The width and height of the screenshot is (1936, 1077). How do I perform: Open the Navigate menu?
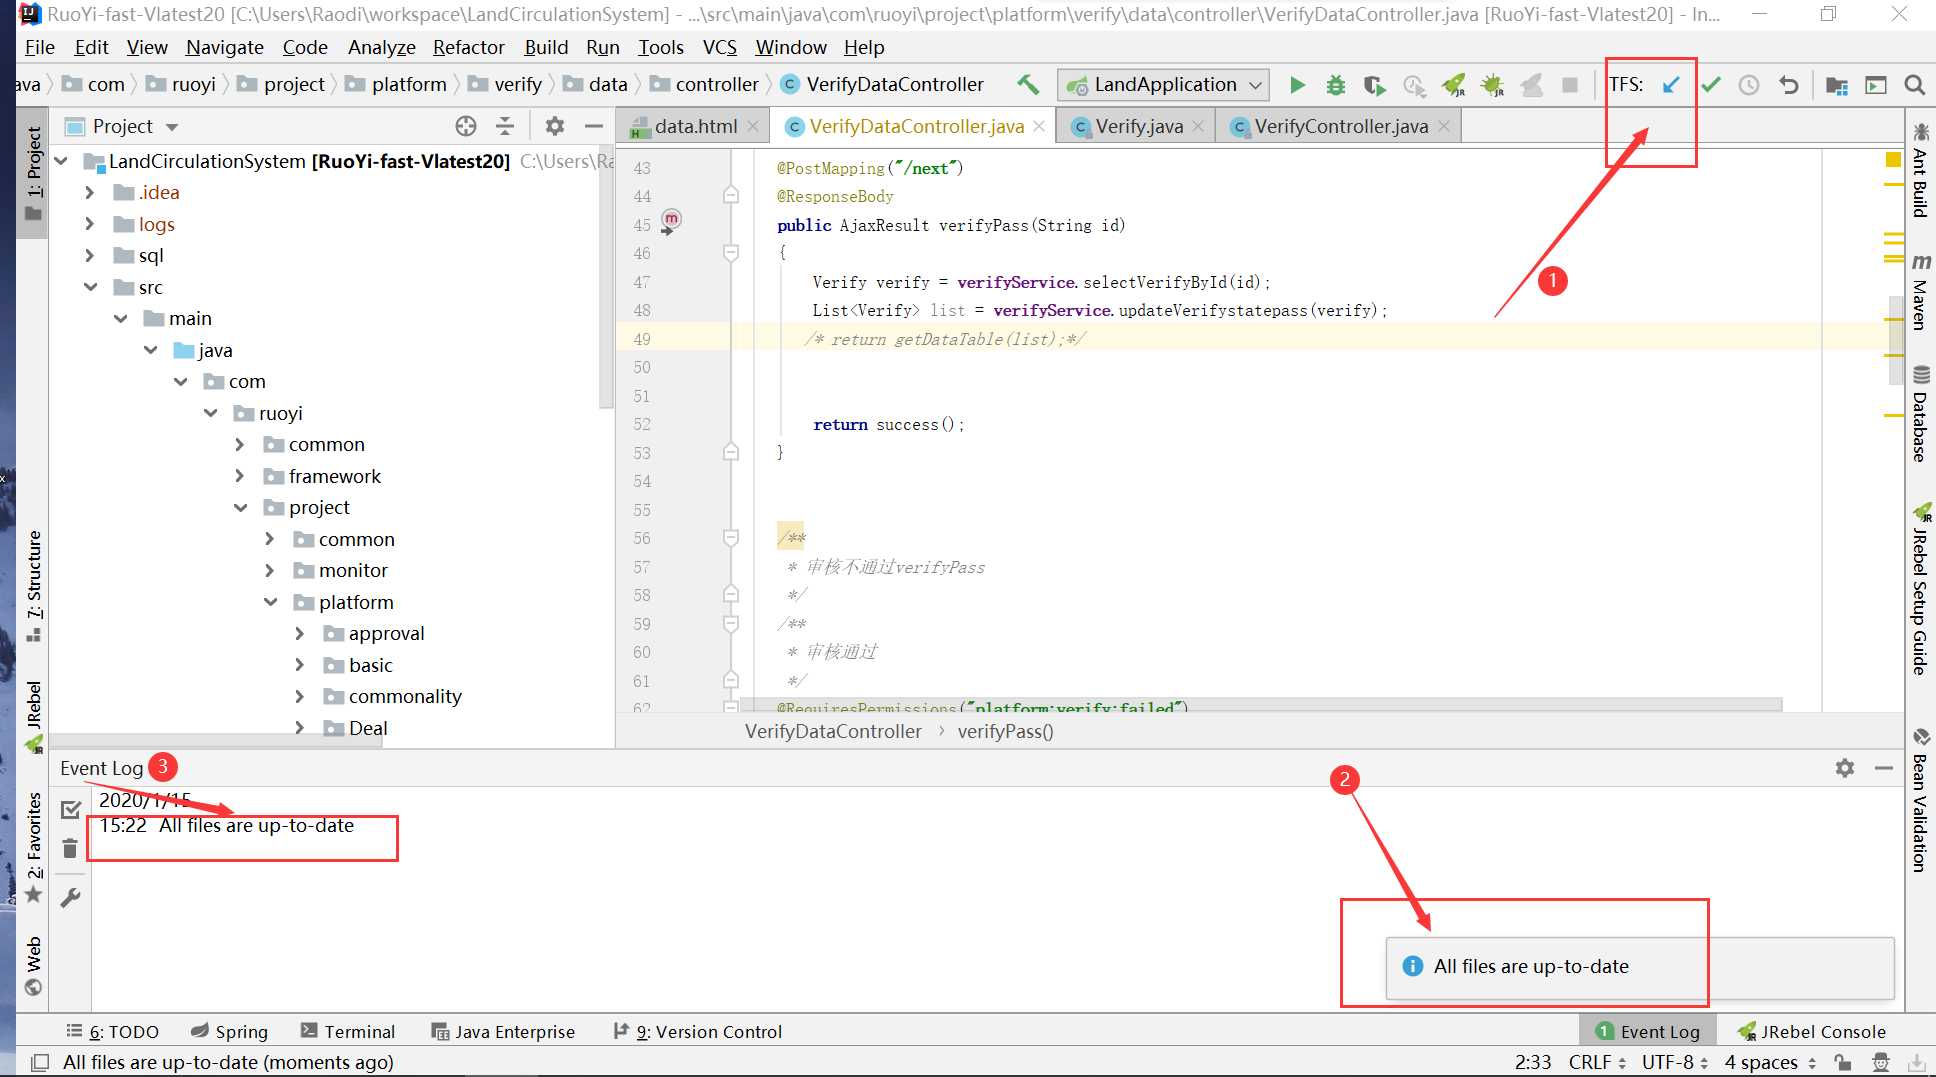click(224, 47)
